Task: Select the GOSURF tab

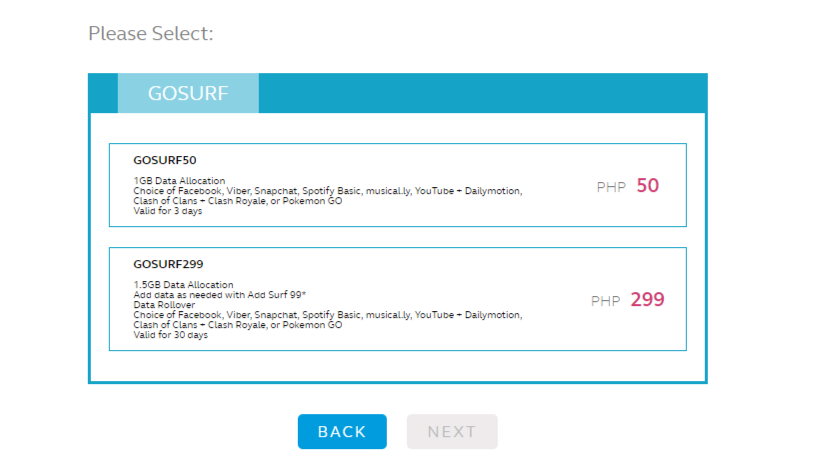Action: pyautogui.click(x=188, y=93)
